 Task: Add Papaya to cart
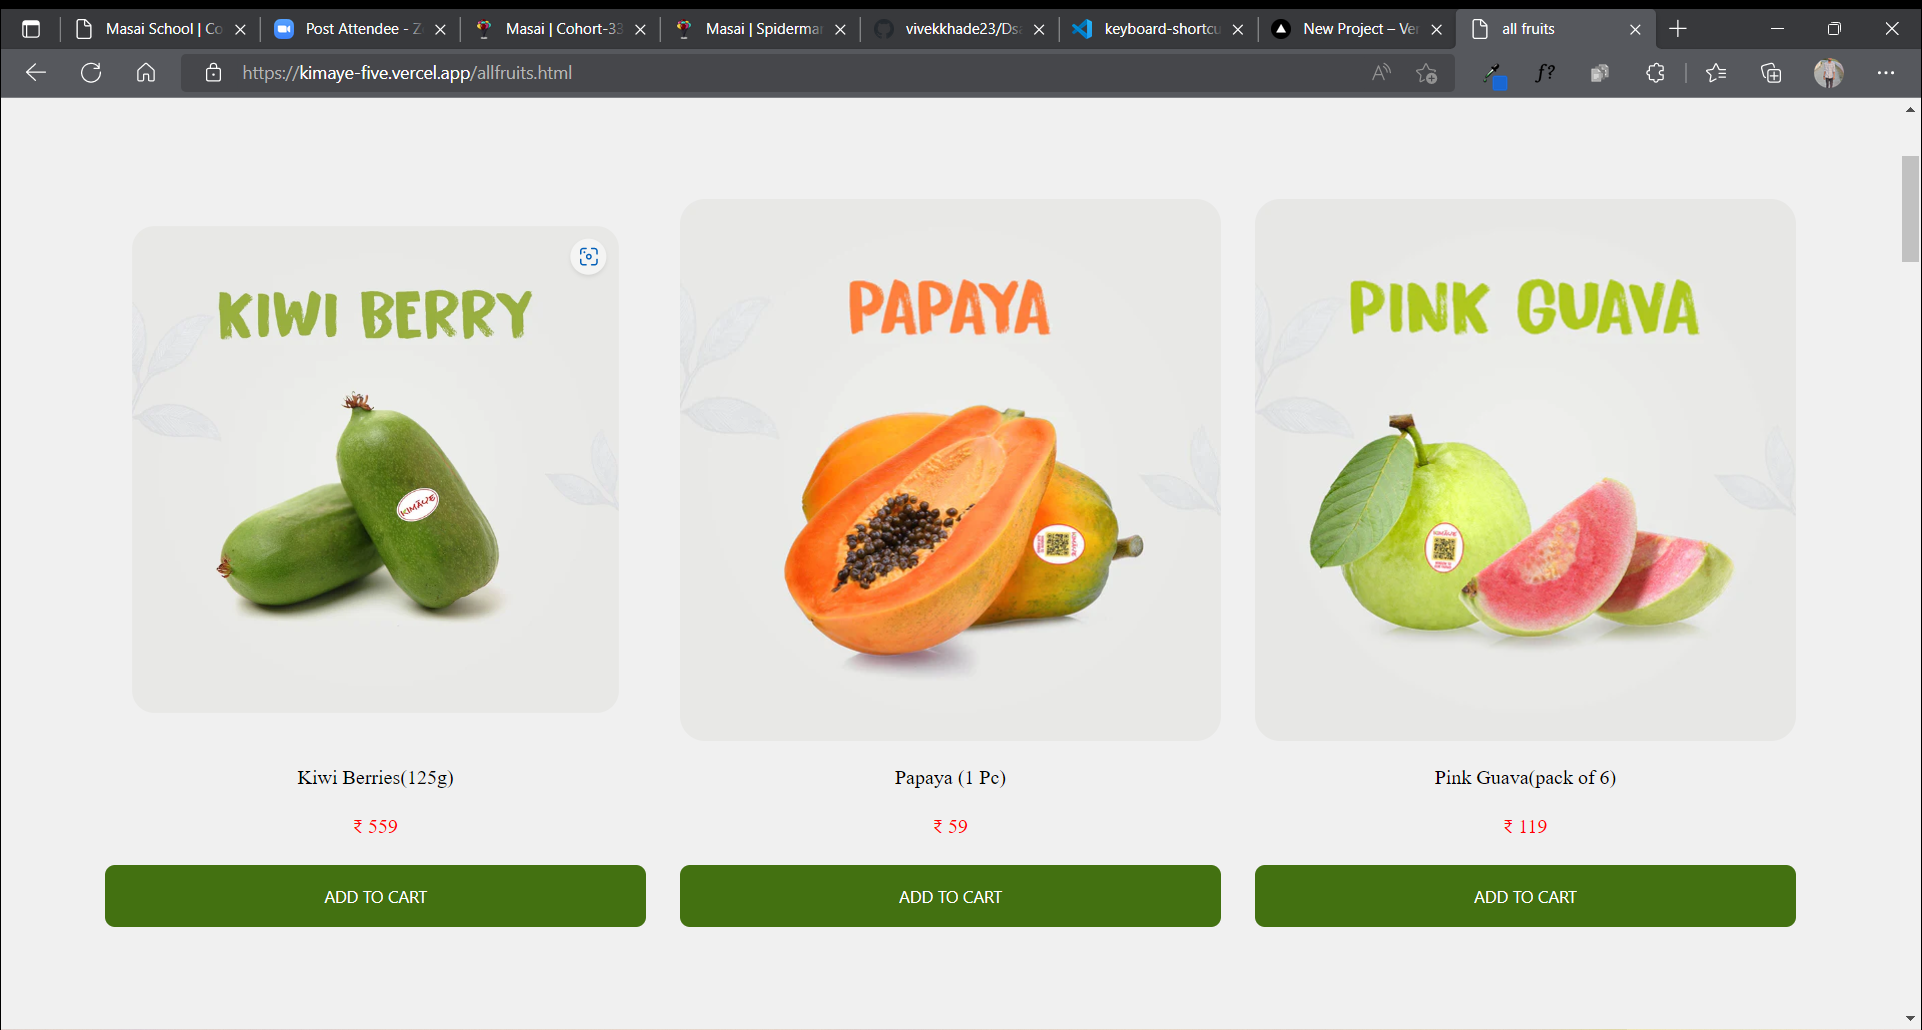click(x=950, y=896)
